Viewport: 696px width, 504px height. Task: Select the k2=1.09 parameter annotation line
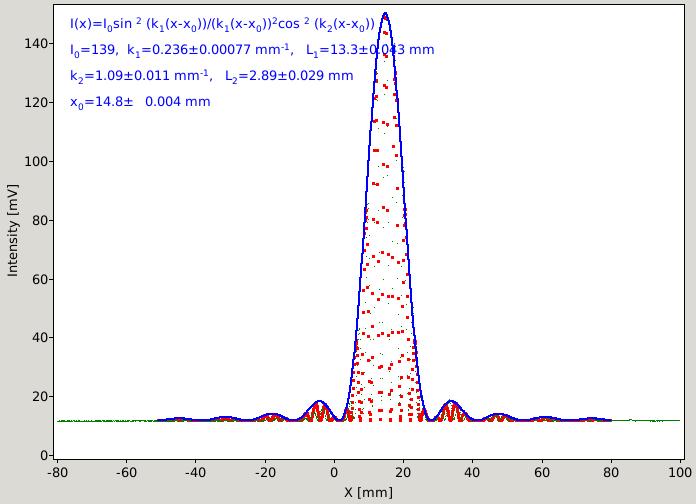(x=212, y=76)
